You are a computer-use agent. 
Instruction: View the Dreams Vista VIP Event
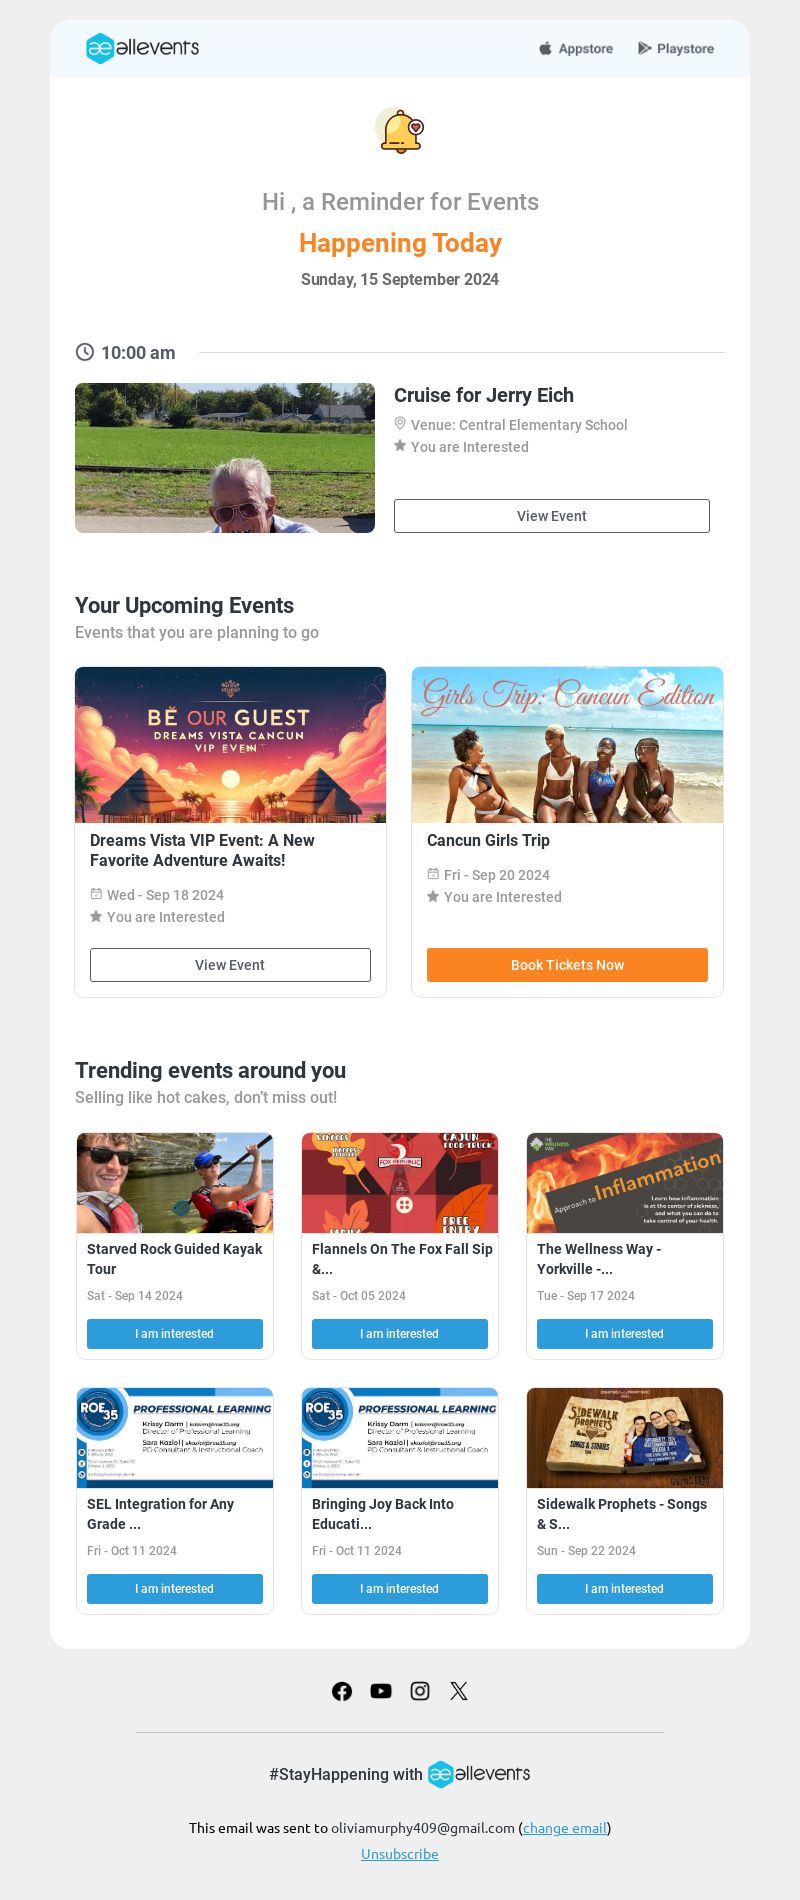(x=230, y=965)
